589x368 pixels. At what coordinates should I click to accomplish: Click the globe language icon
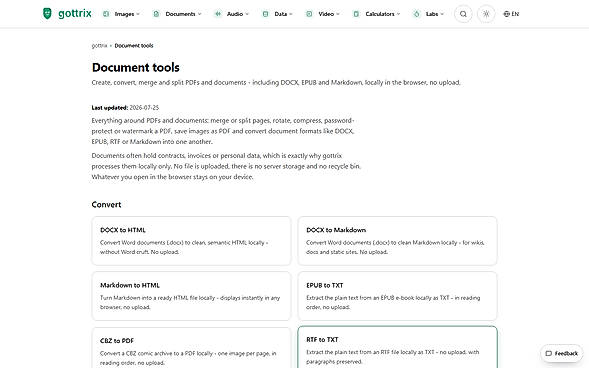pyautogui.click(x=506, y=14)
